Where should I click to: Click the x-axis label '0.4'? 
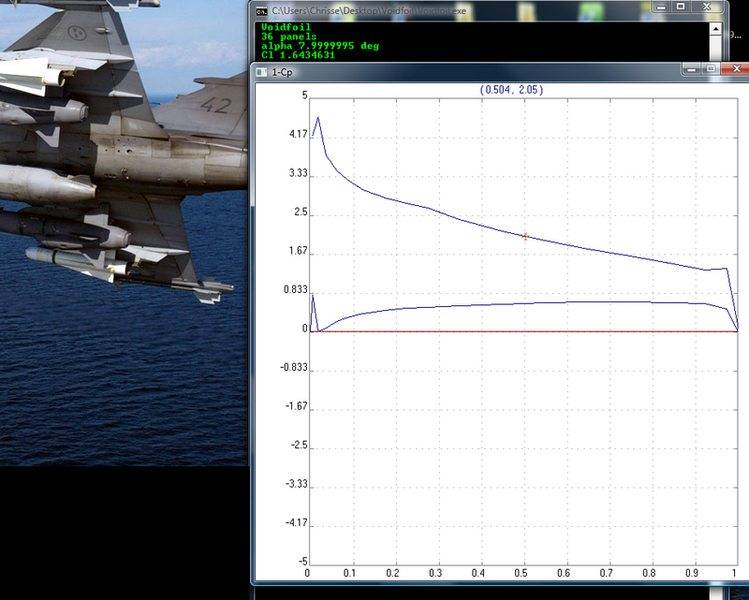(478, 573)
